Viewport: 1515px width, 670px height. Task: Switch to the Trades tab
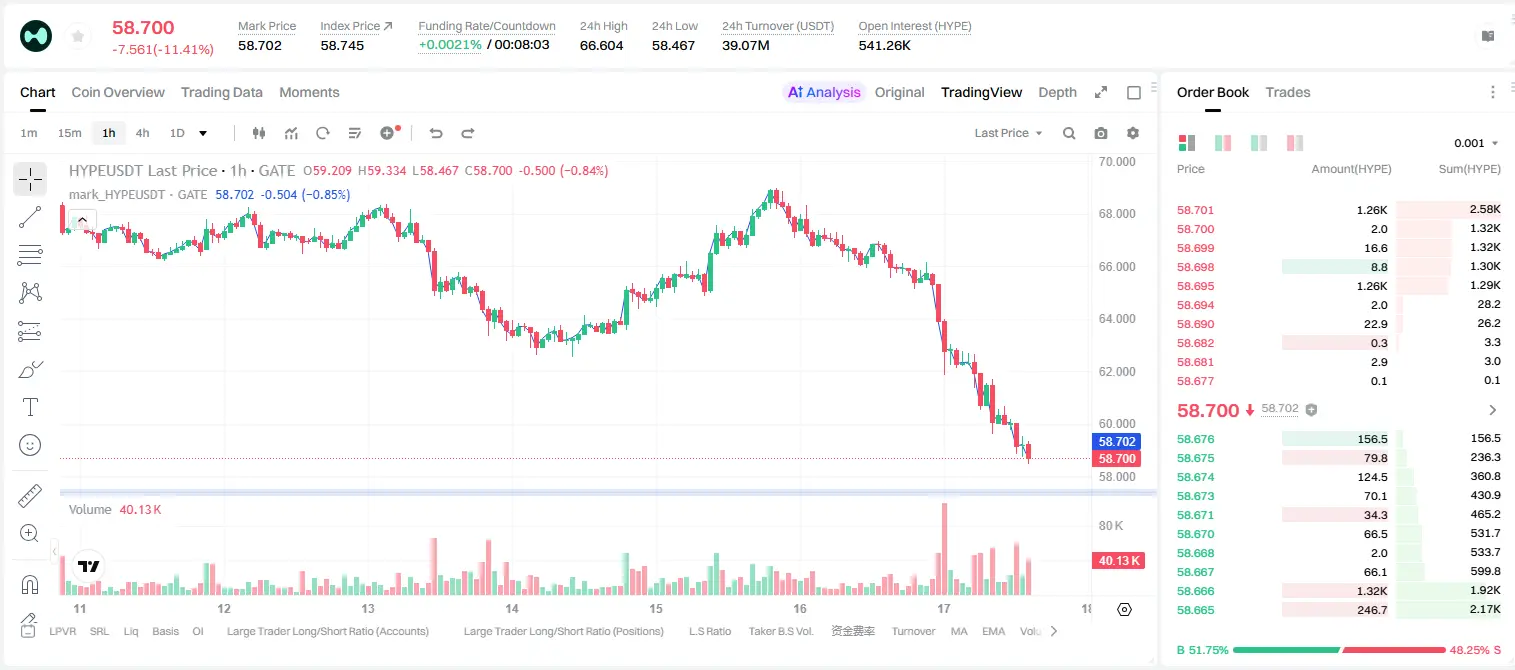(x=1288, y=92)
